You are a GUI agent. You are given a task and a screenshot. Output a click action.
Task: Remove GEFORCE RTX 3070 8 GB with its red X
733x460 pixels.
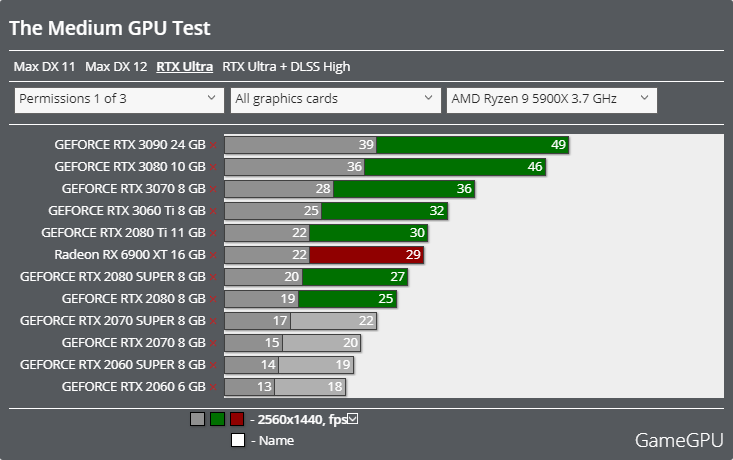click(213, 189)
